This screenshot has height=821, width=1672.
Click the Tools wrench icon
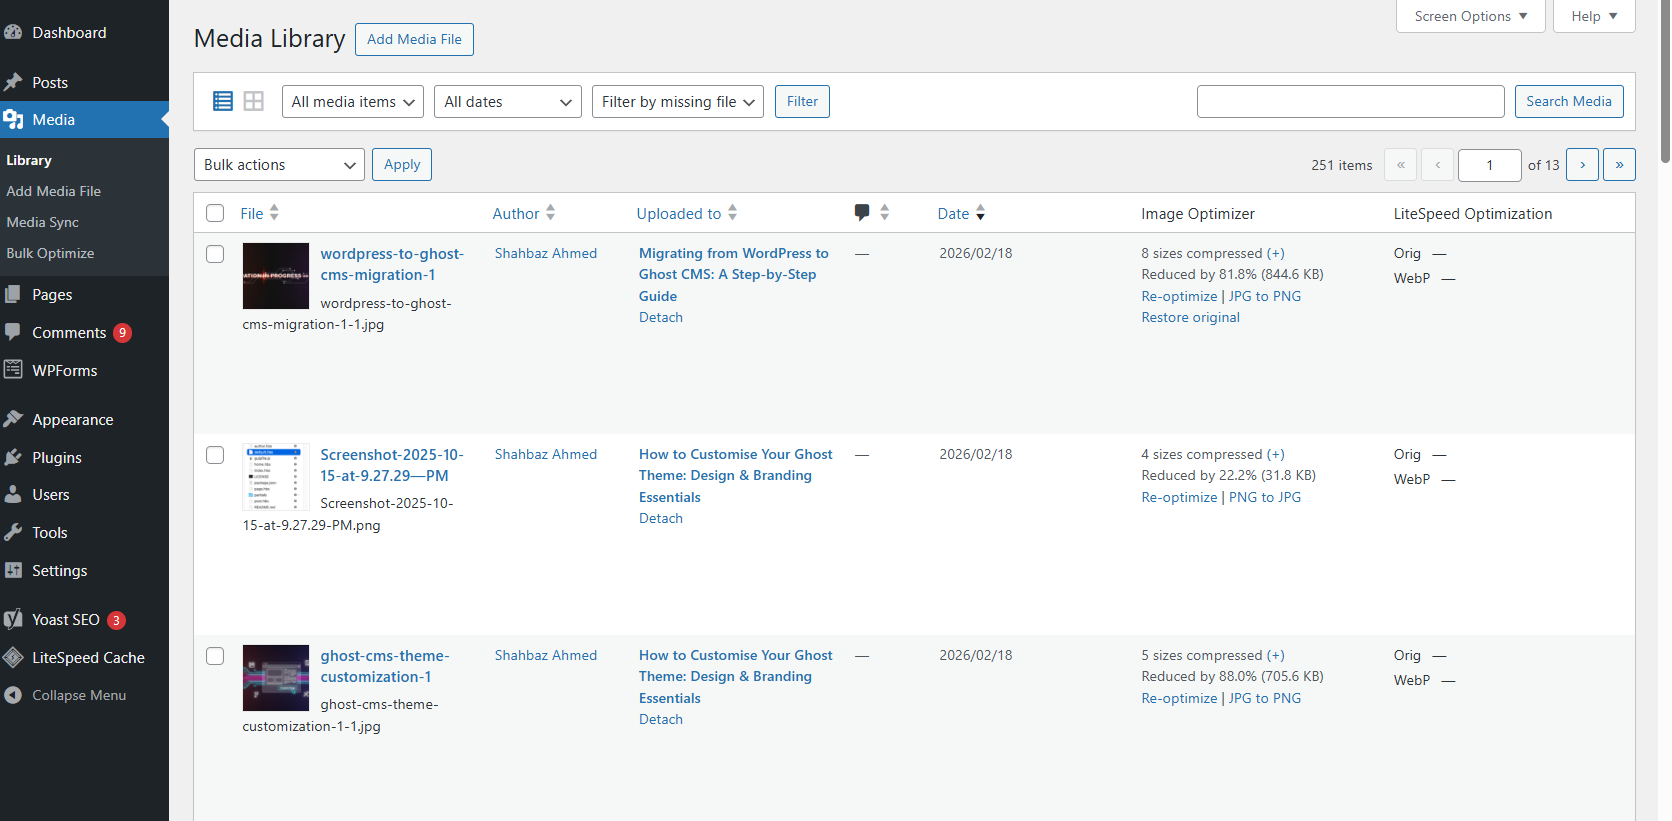point(13,532)
